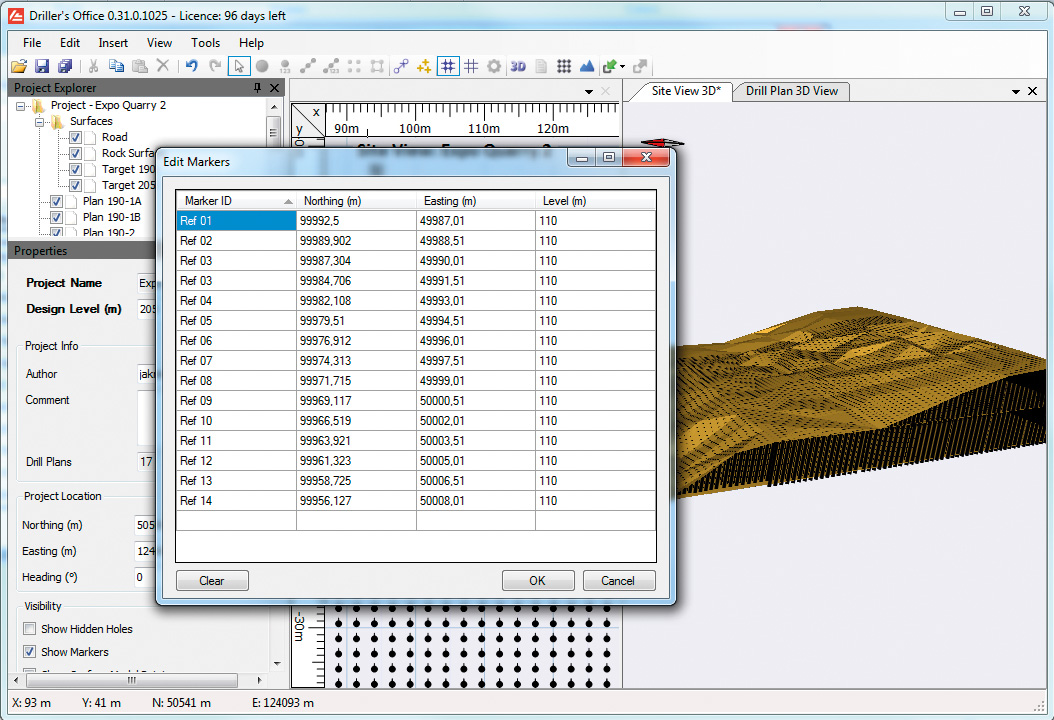Select the arrow pointer tool
This screenshot has height=720, width=1054.
click(x=238, y=66)
